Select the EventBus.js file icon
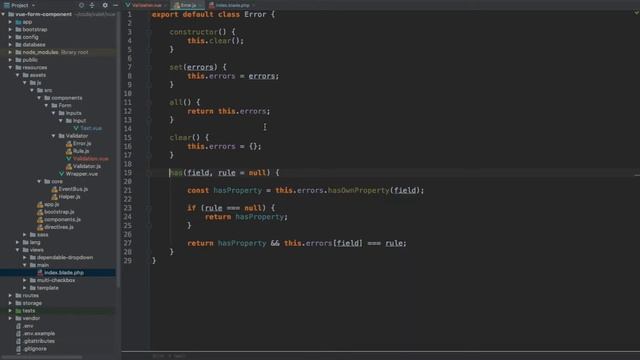Screen dimensions: 640x360 point(54,189)
